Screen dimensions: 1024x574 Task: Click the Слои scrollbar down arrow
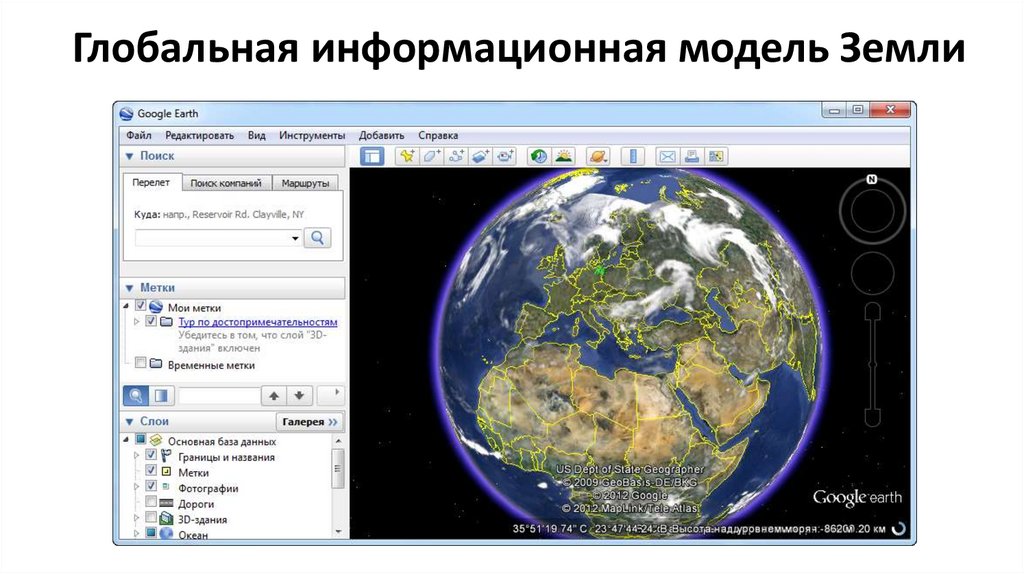tap(338, 532)
